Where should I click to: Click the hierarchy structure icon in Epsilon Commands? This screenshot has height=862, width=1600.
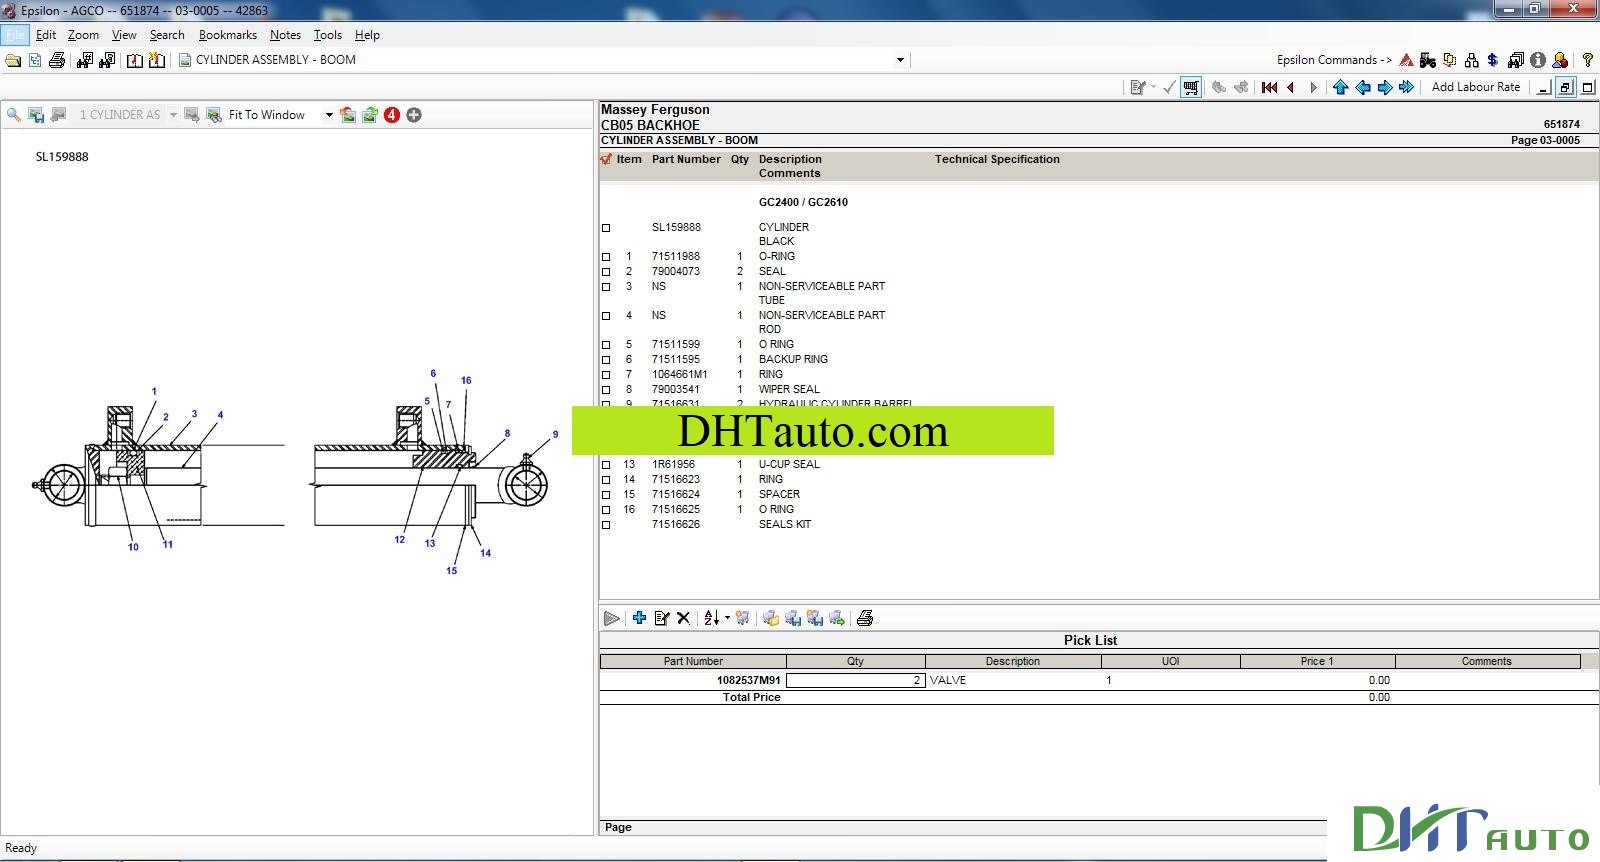1471,60
